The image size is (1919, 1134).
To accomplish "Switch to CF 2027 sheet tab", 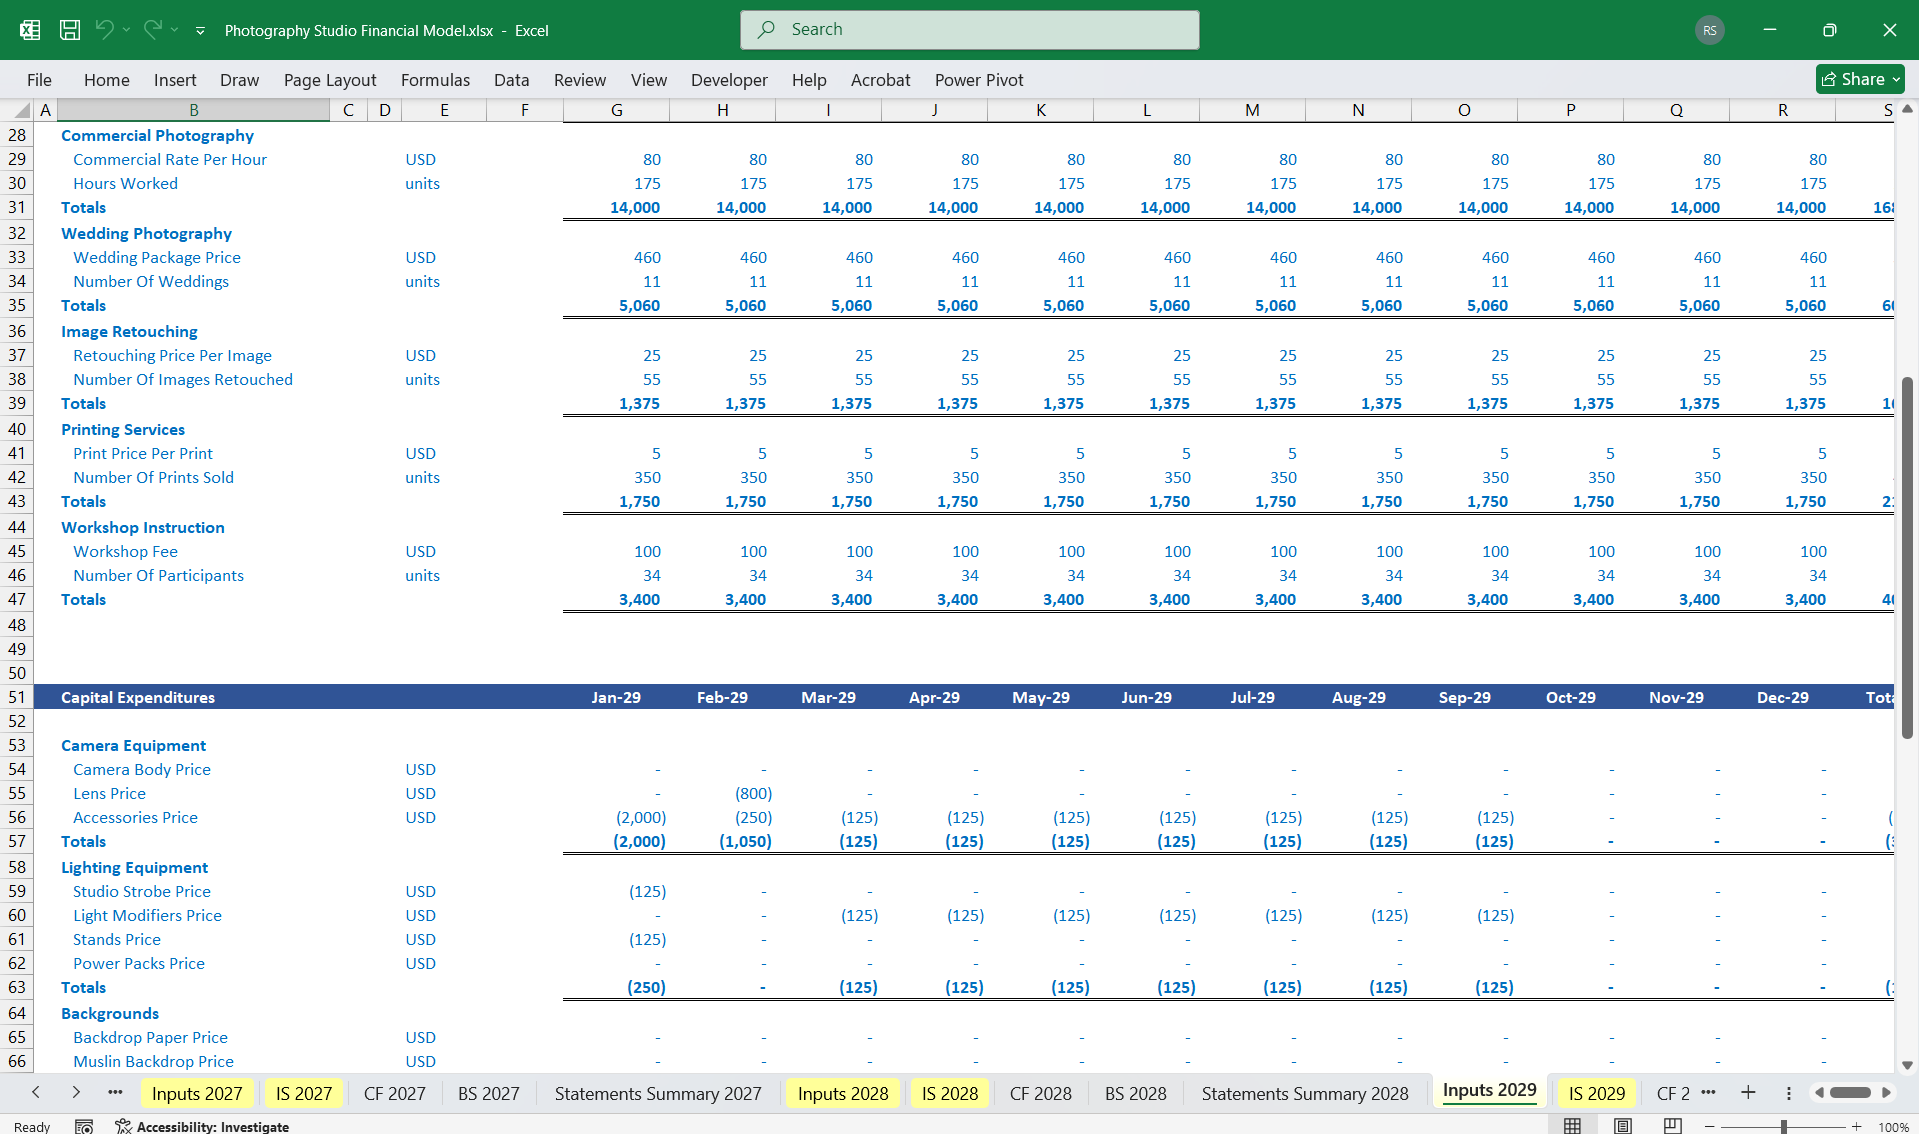I will click(x=395, y=1093).
